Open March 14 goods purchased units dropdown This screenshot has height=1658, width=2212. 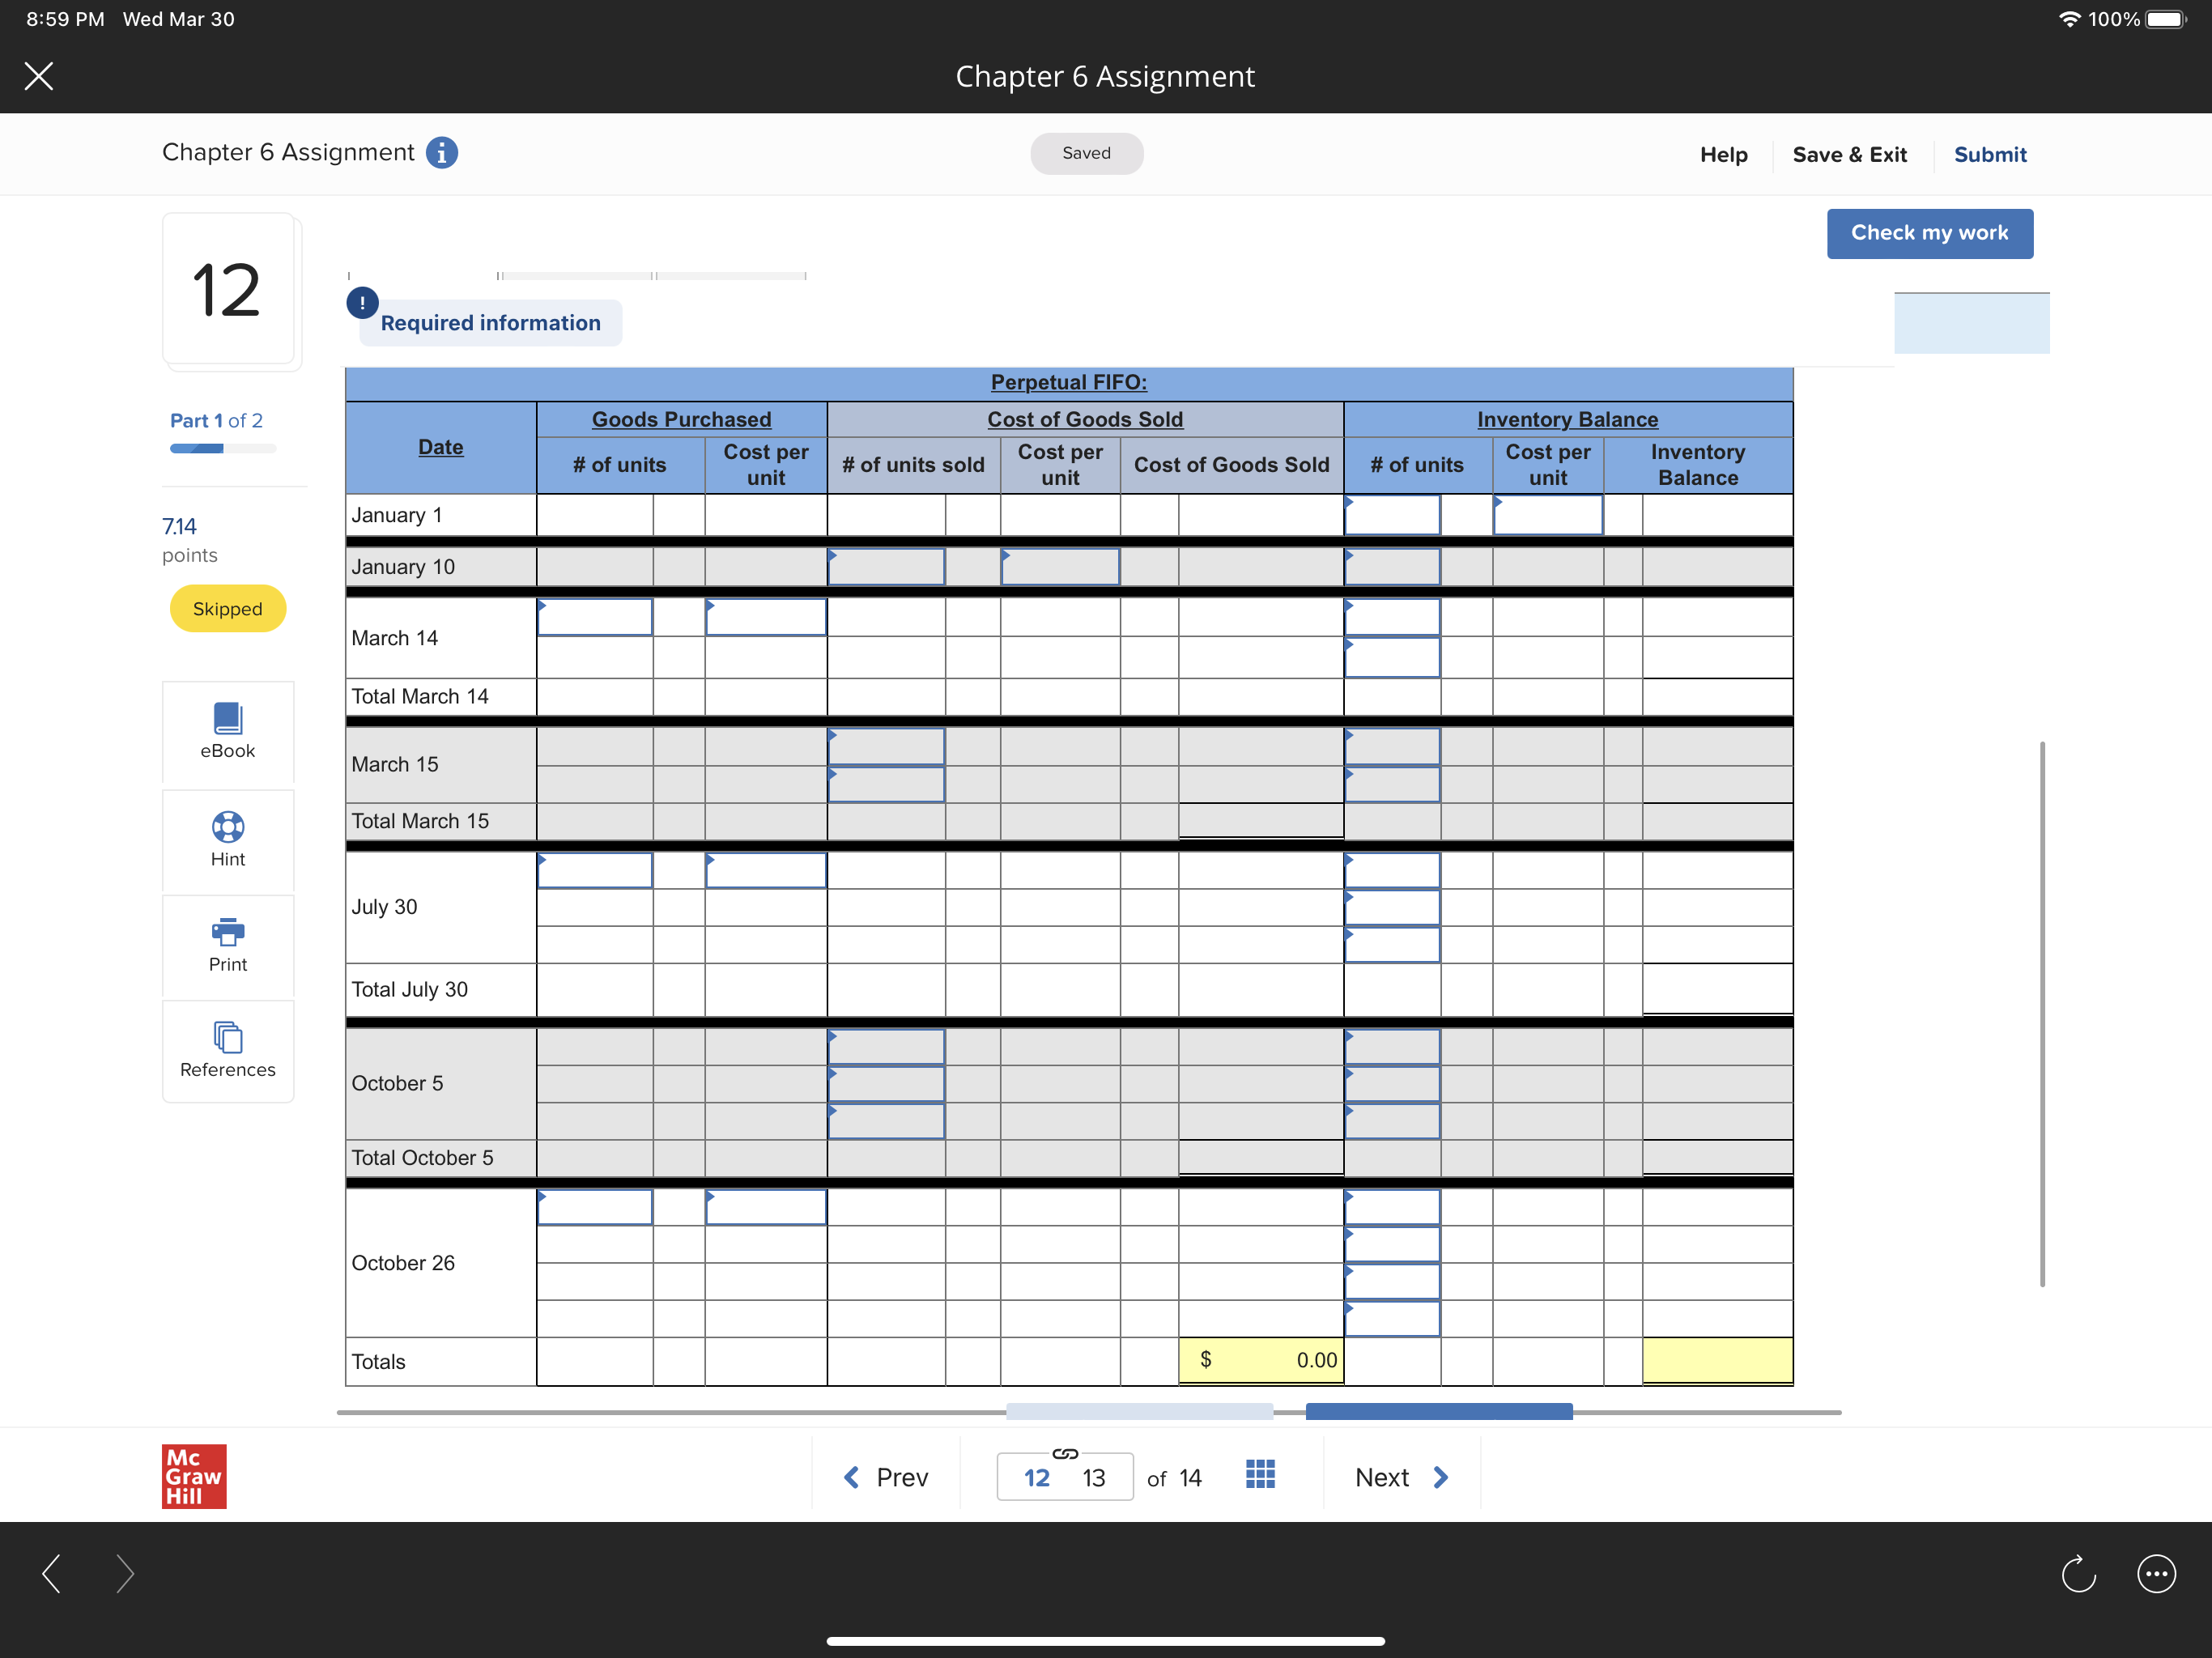594,617
